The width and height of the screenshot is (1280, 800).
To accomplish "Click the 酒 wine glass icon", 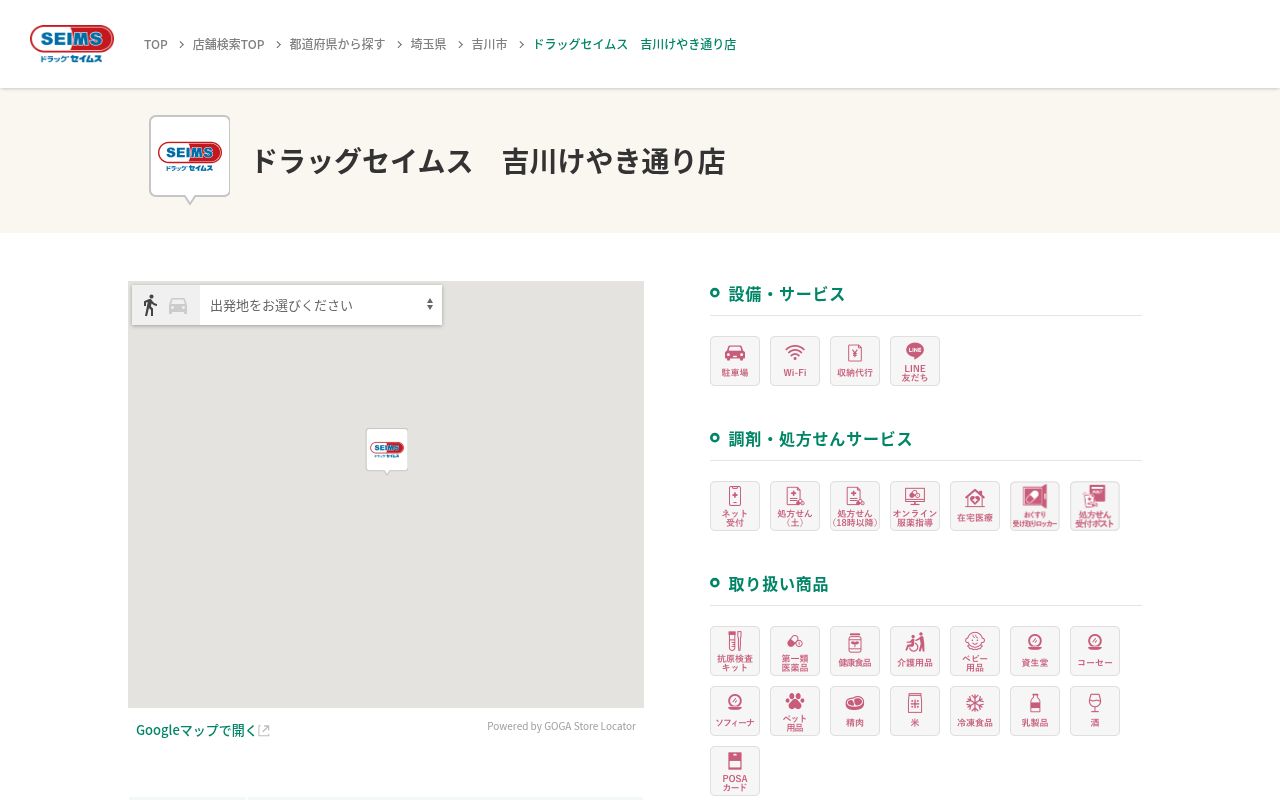I will (x=1095, y=711).
